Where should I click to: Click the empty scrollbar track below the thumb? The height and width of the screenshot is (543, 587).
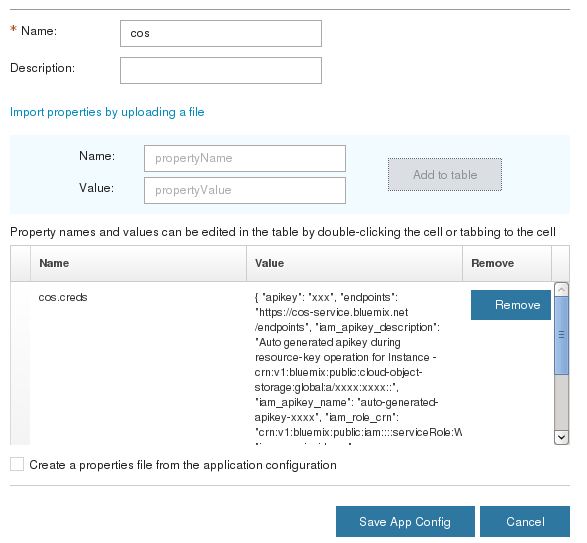561,402
